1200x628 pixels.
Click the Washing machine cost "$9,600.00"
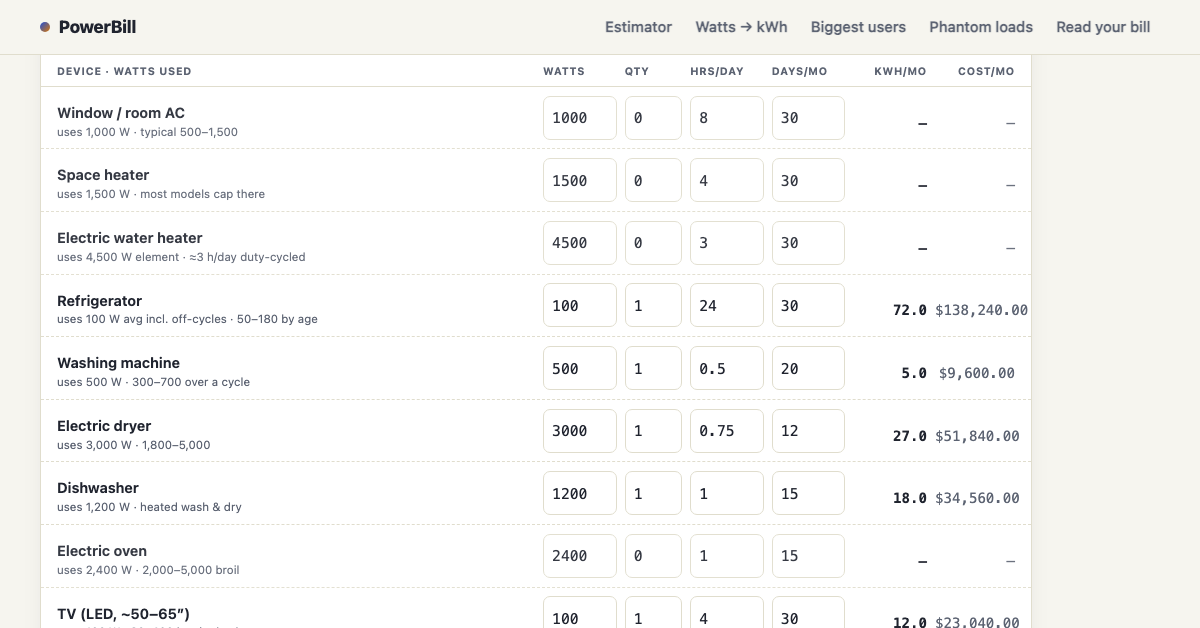[977, 373]
